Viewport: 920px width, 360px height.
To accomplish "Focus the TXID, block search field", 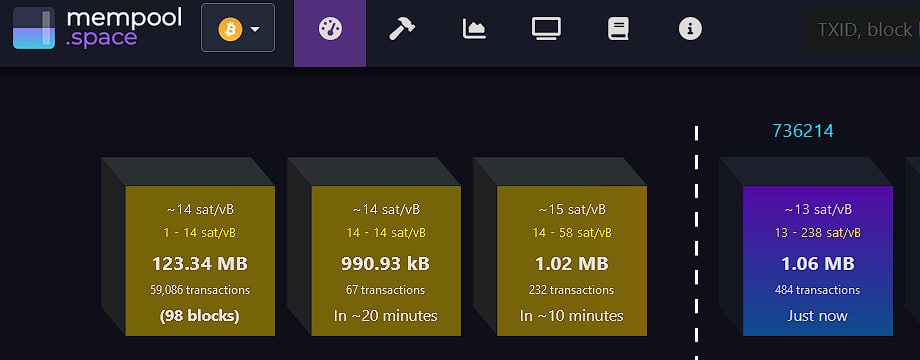I will click(861, 29).
